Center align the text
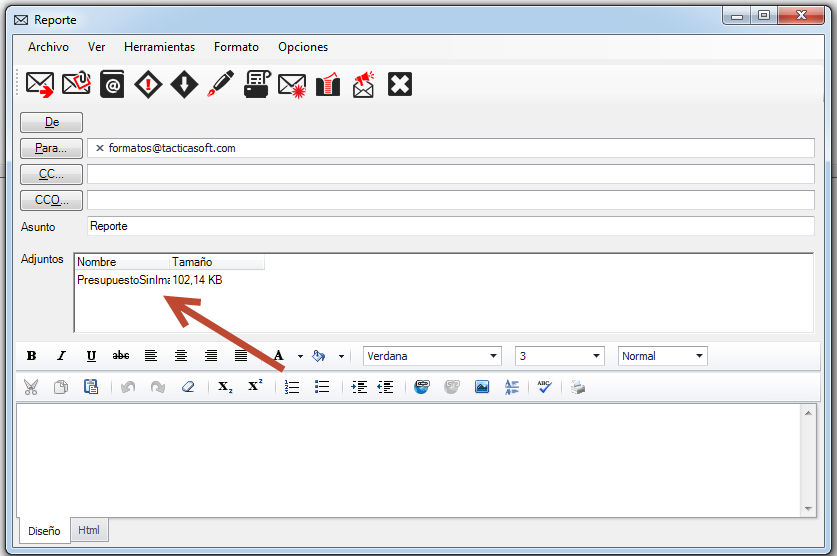Viewport: 837px width, 556px height. (181, 356)
